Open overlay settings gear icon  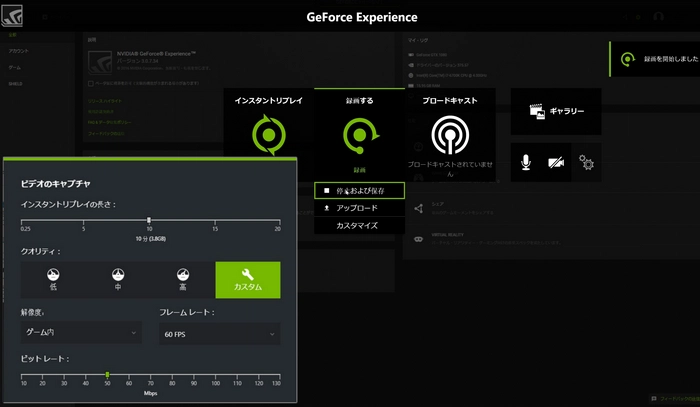[587, 163]
